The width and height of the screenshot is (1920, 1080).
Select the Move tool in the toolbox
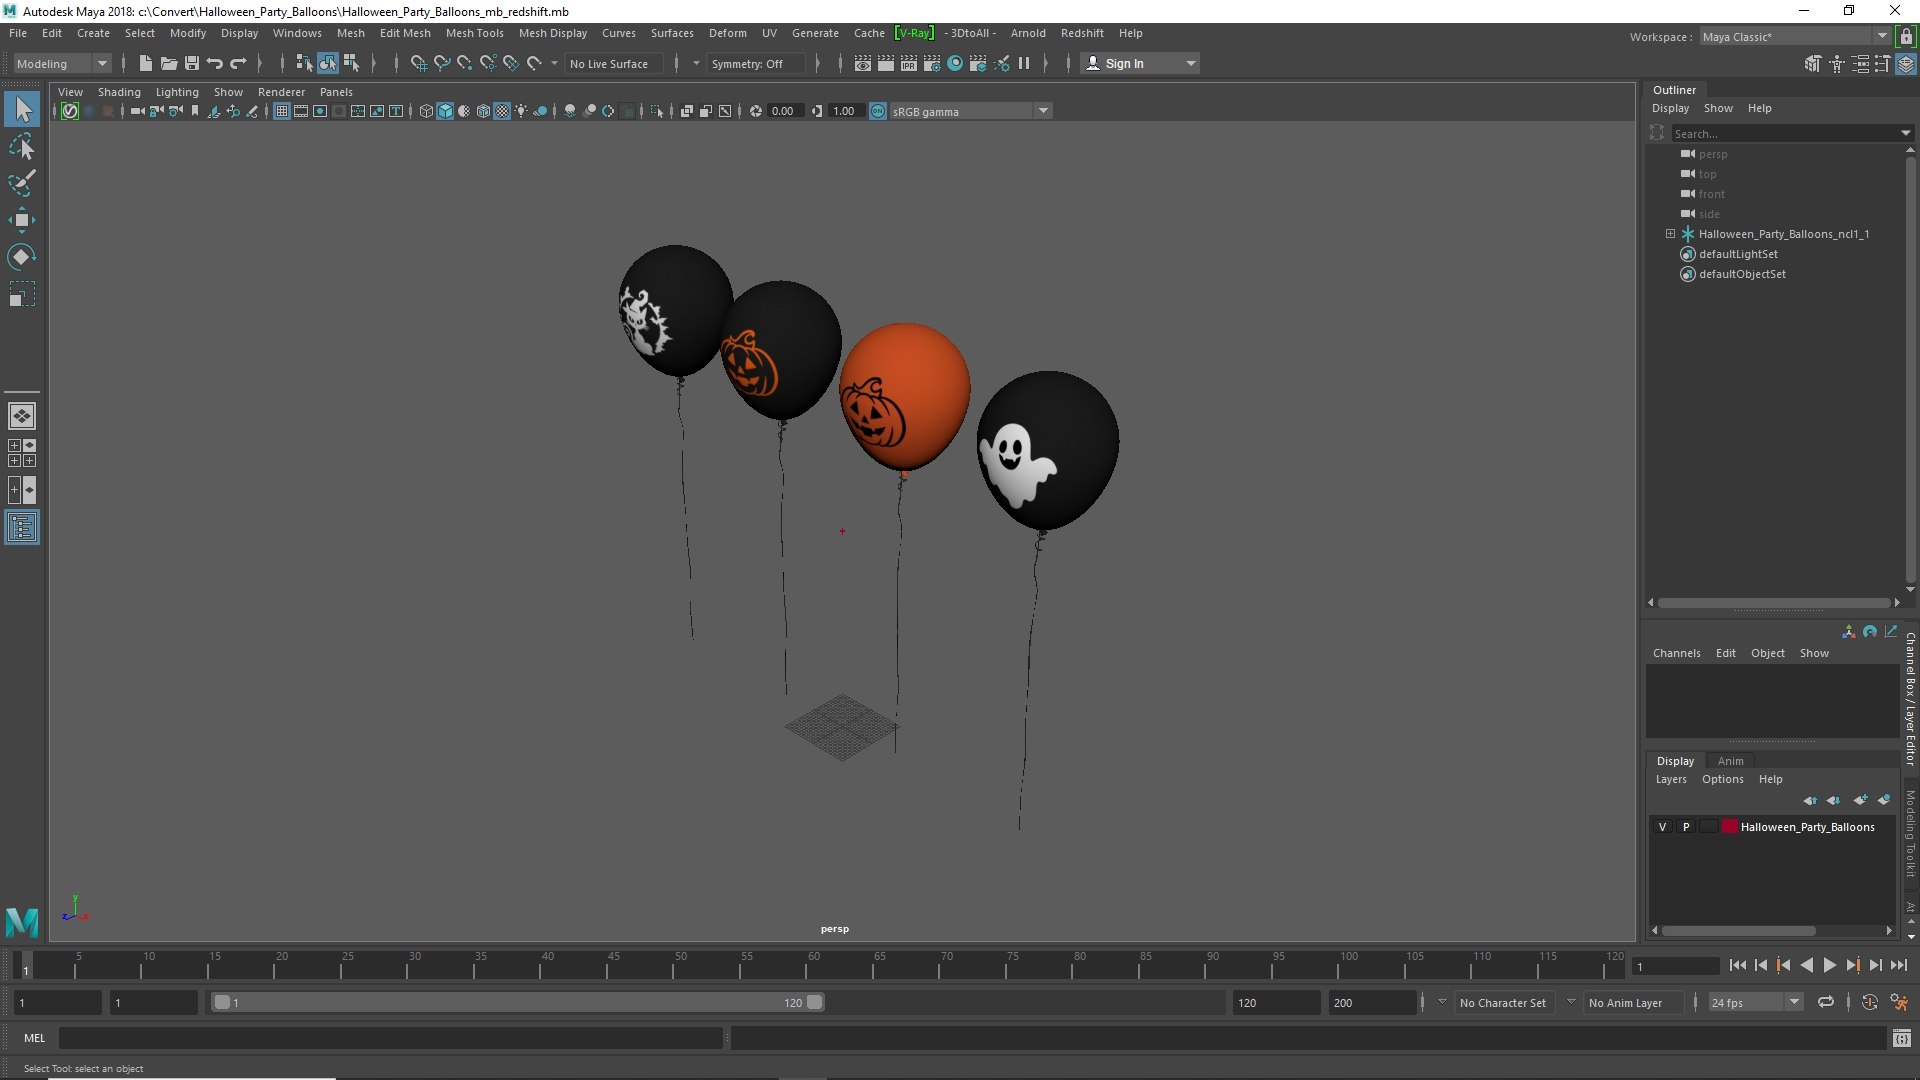(22, 220)
